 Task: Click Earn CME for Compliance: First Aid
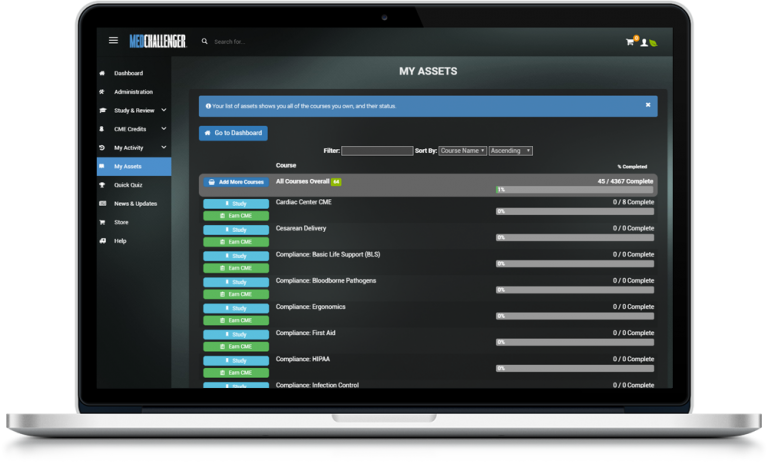tap(236, 347)
